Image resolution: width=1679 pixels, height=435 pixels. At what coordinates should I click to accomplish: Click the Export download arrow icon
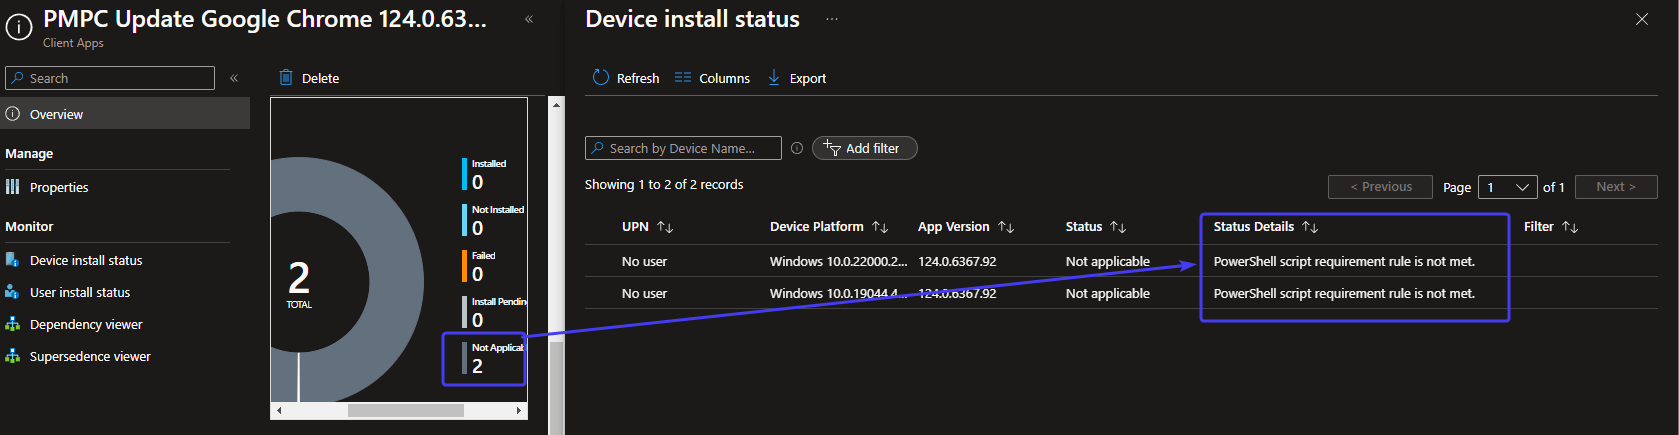774,77
